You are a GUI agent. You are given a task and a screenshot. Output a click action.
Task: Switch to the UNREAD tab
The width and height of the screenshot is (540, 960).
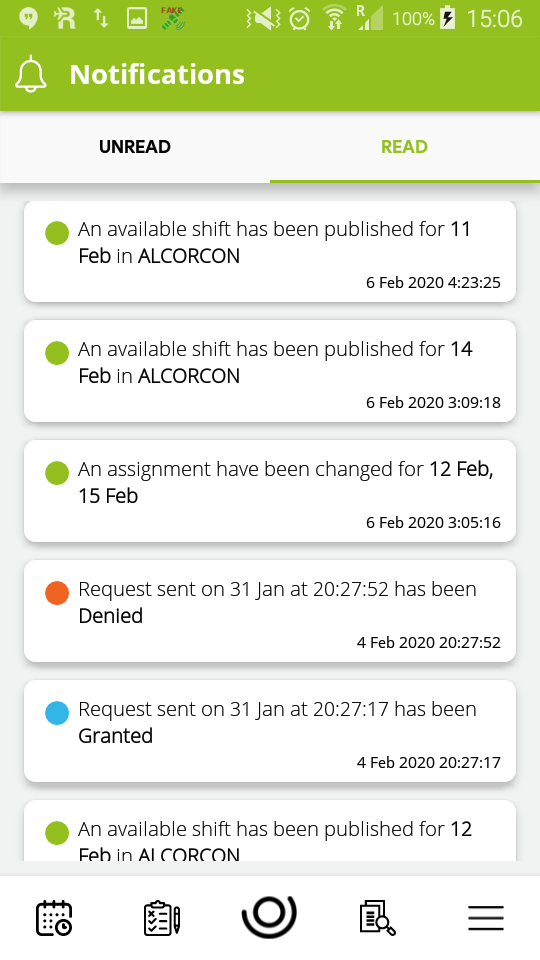pyautogui.click(x=135, y=147)
